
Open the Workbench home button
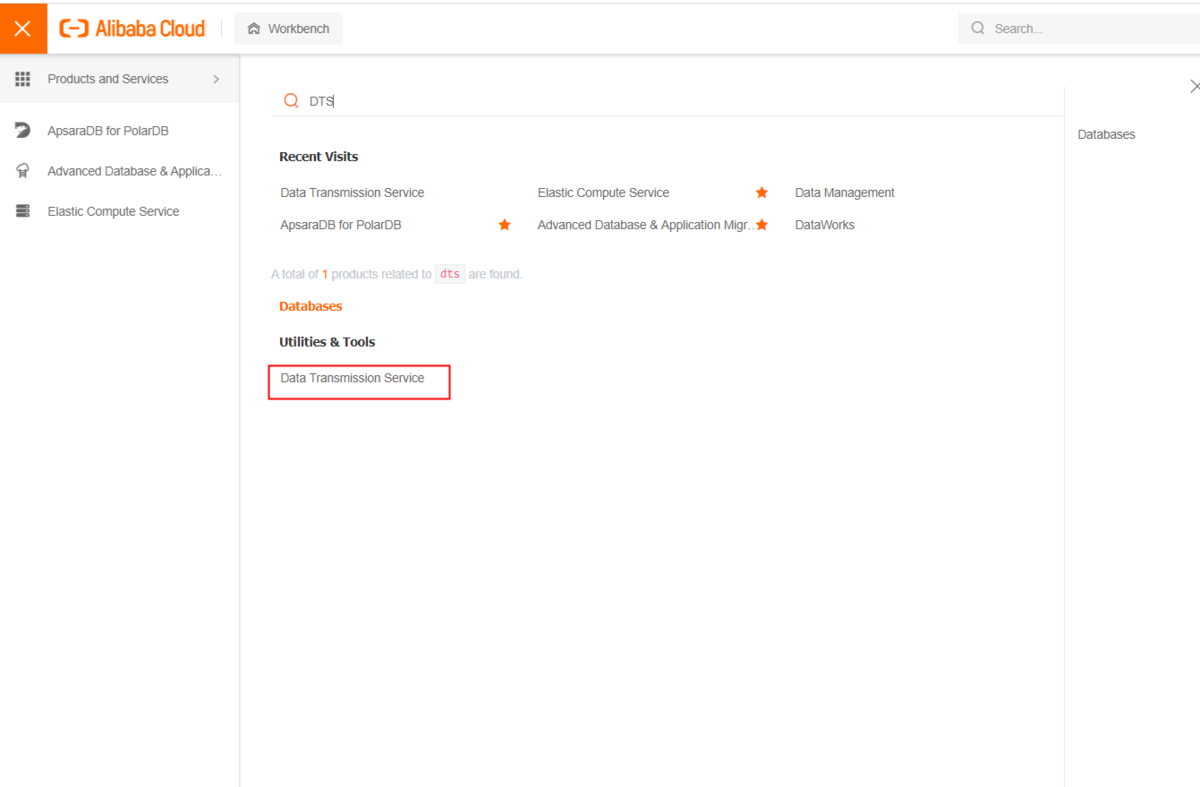click(288, 29)
